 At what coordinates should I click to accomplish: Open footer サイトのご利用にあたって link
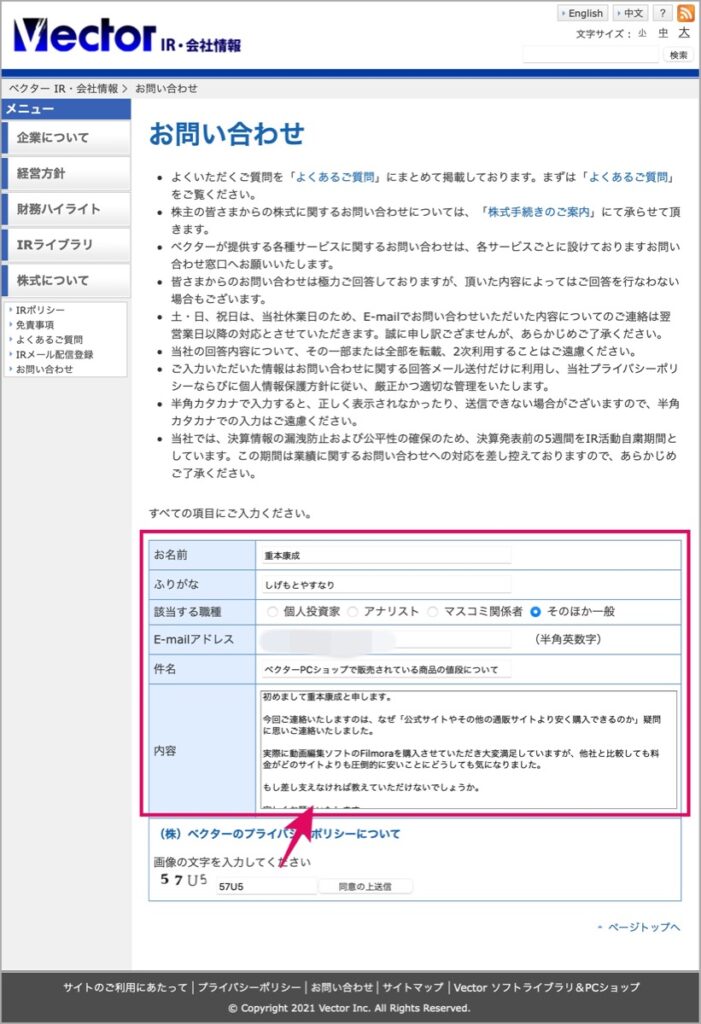coord(125,987)
